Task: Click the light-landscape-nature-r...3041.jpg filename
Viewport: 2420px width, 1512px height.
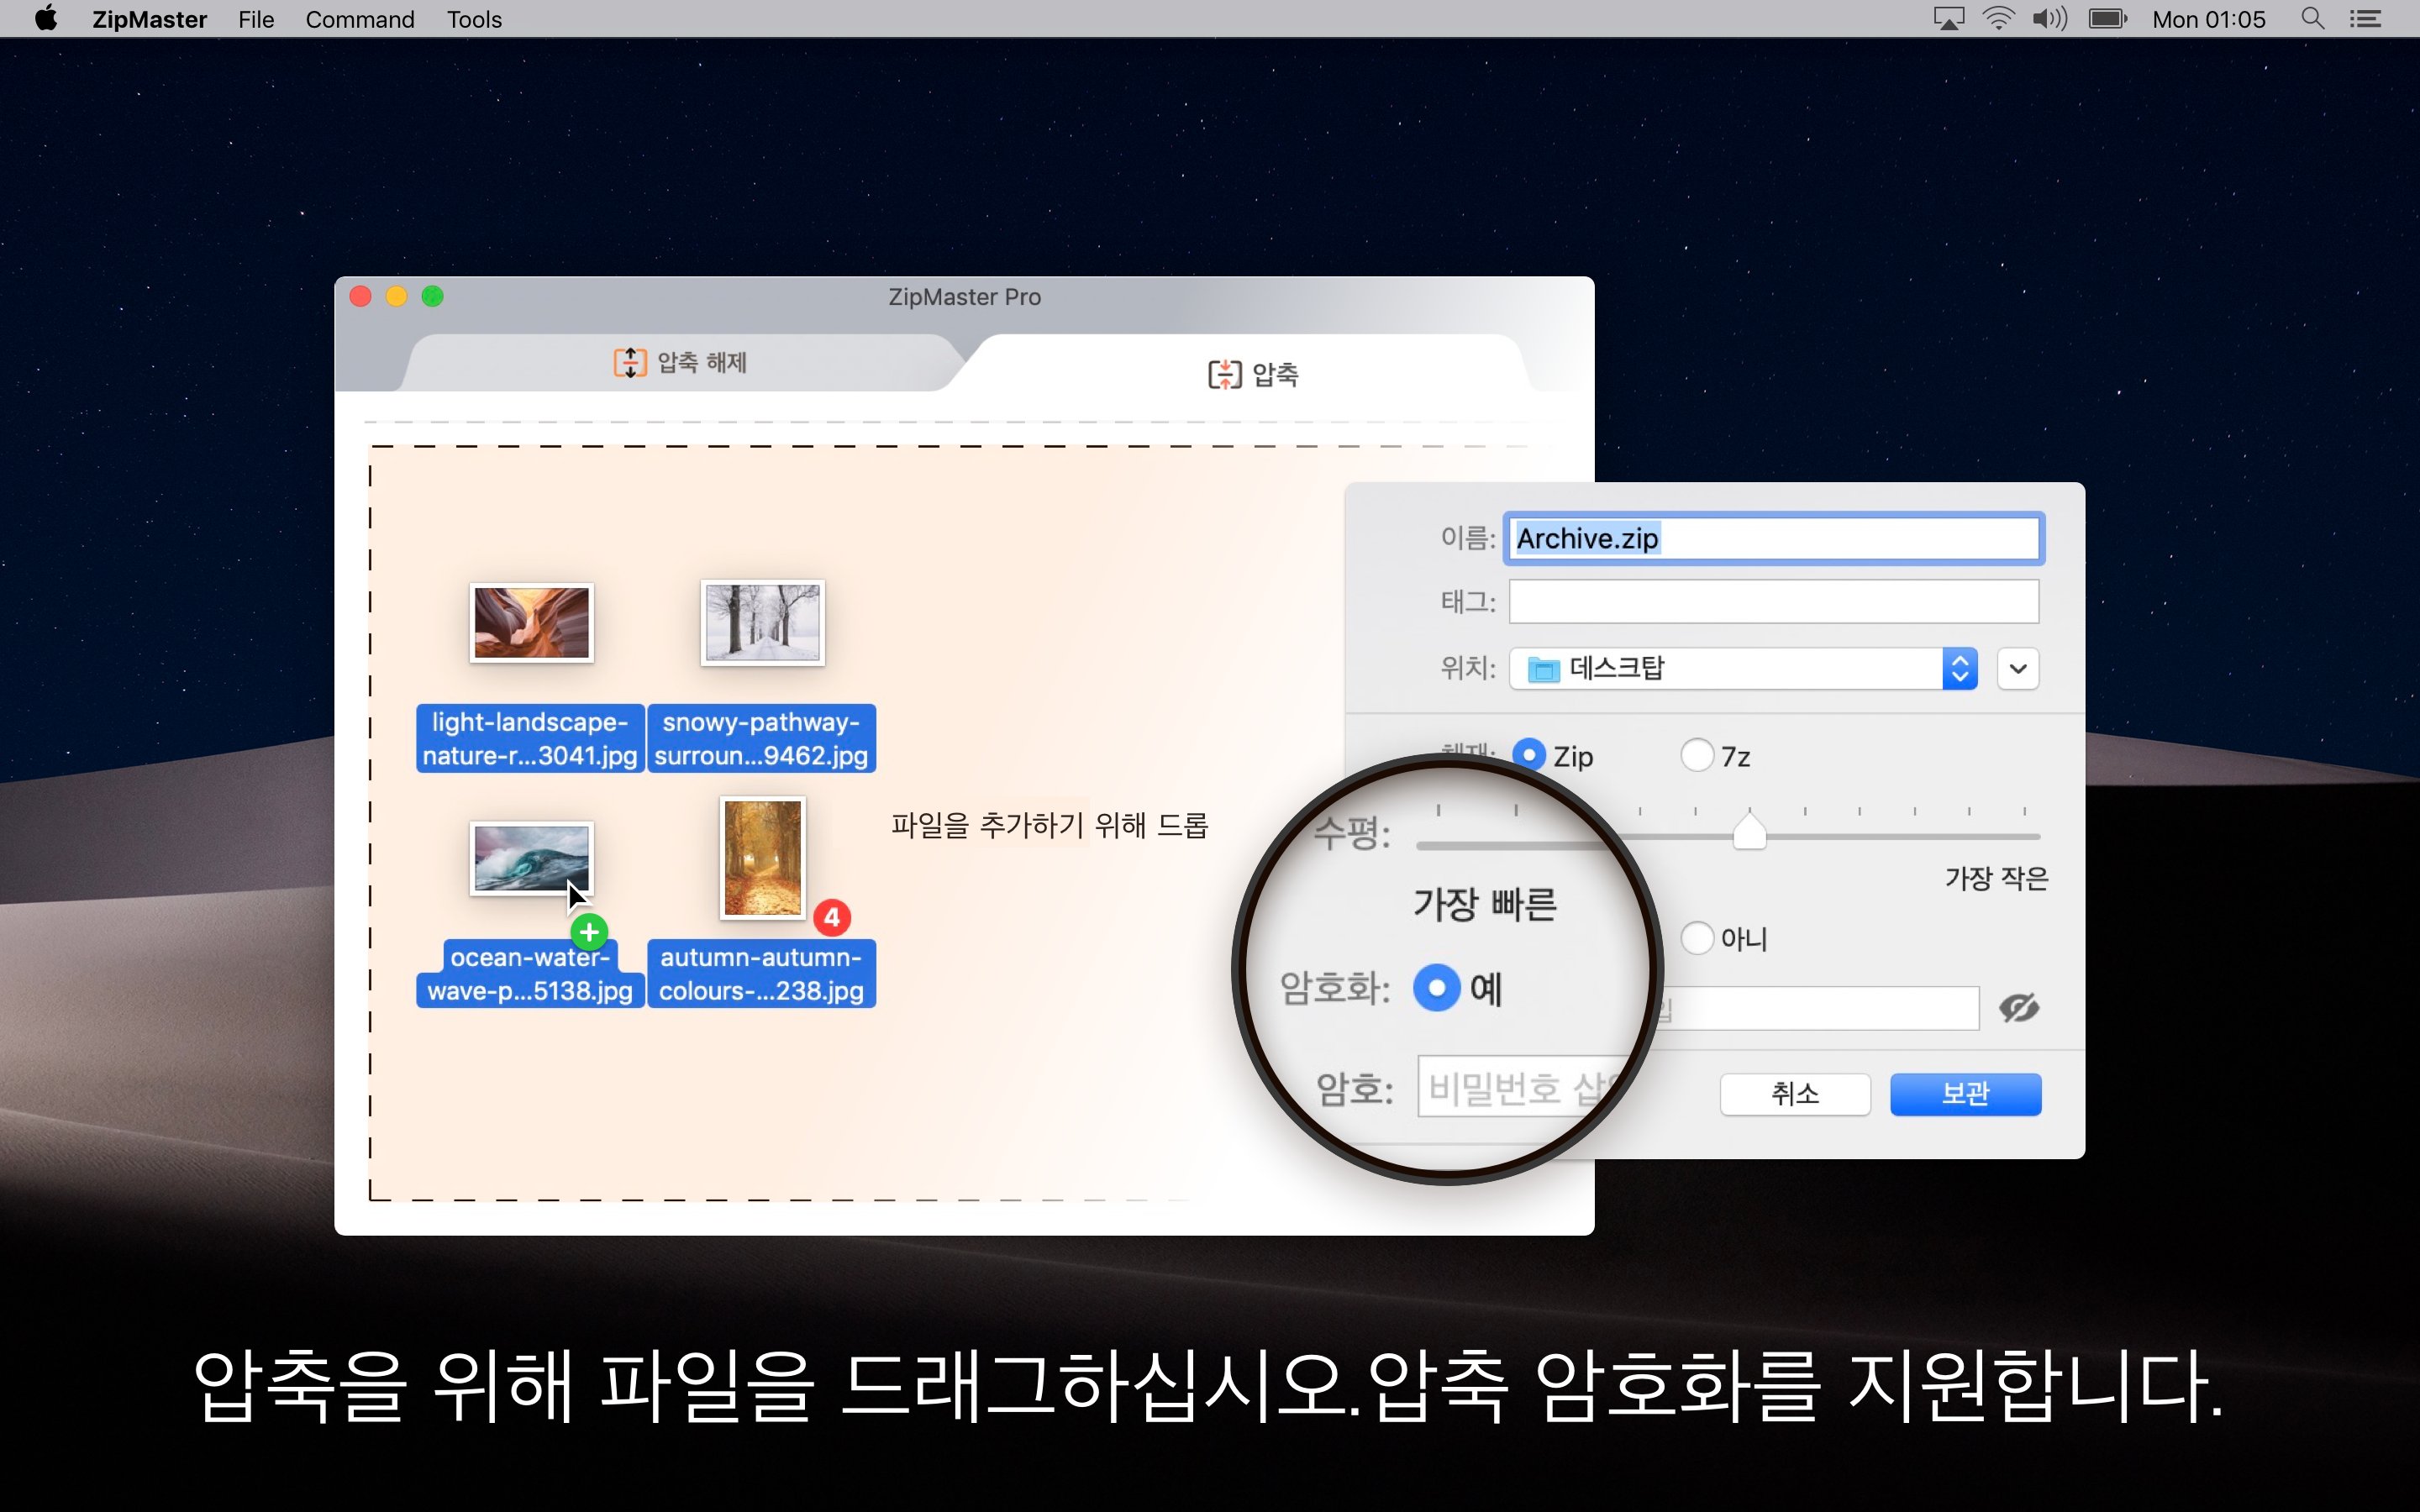Action: (530, 738)
